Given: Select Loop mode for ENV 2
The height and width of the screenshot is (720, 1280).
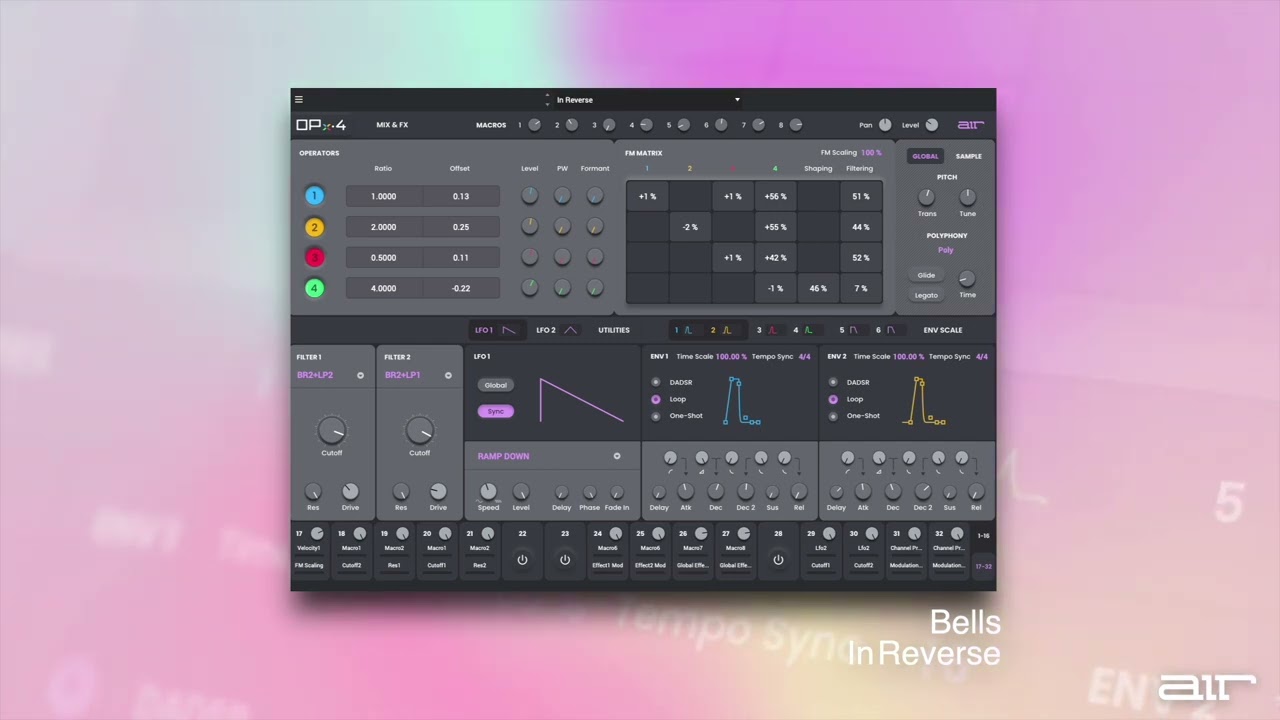Looking at the screenshot, I should (x=833, y=399).
